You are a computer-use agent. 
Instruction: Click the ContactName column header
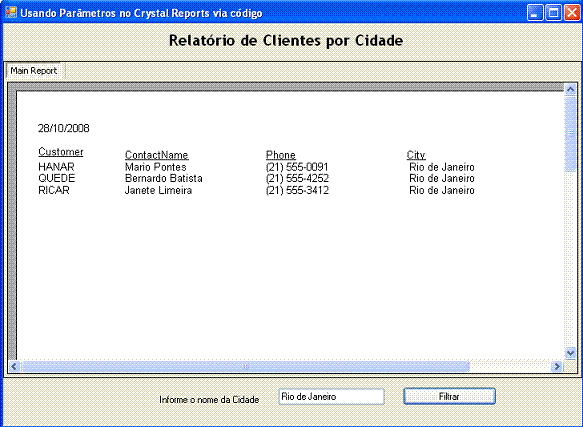[157, 155]
